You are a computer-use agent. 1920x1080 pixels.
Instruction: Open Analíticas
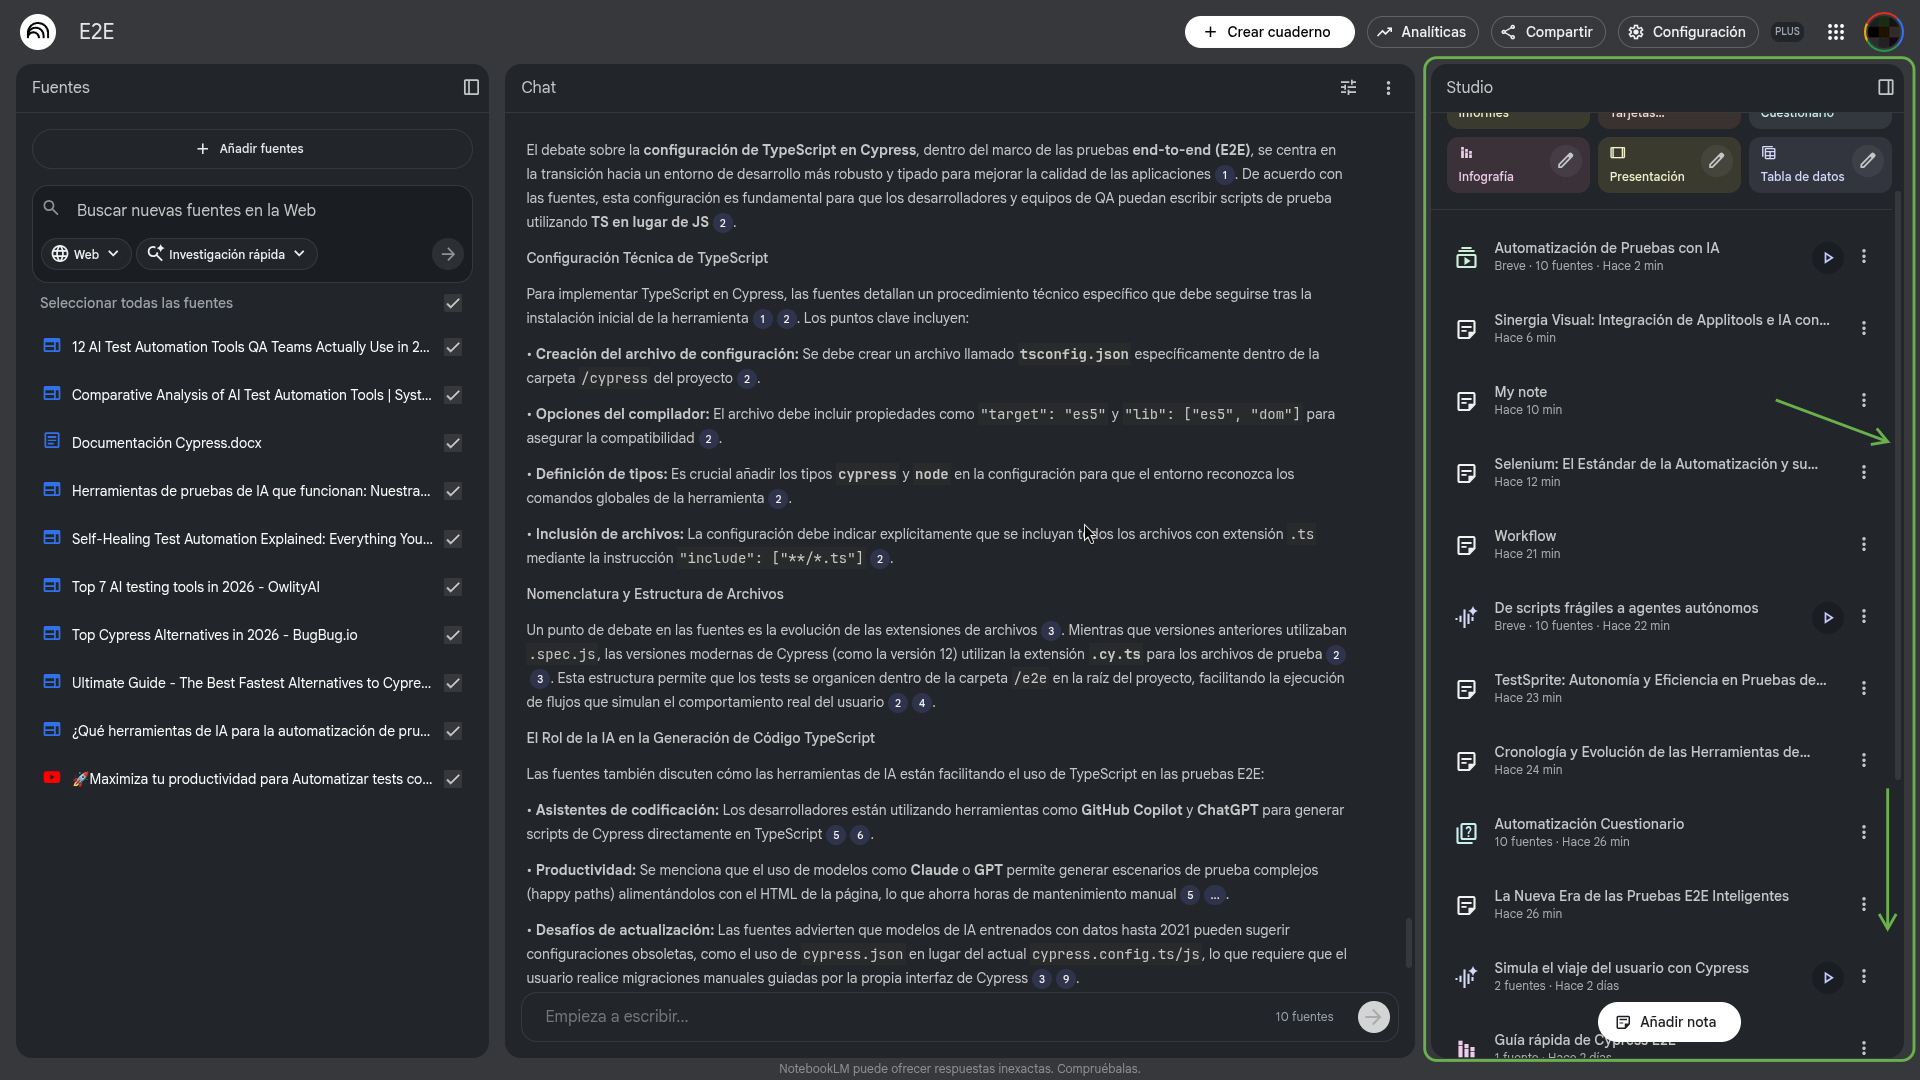pyautogui.click(x=1422, y=32)
